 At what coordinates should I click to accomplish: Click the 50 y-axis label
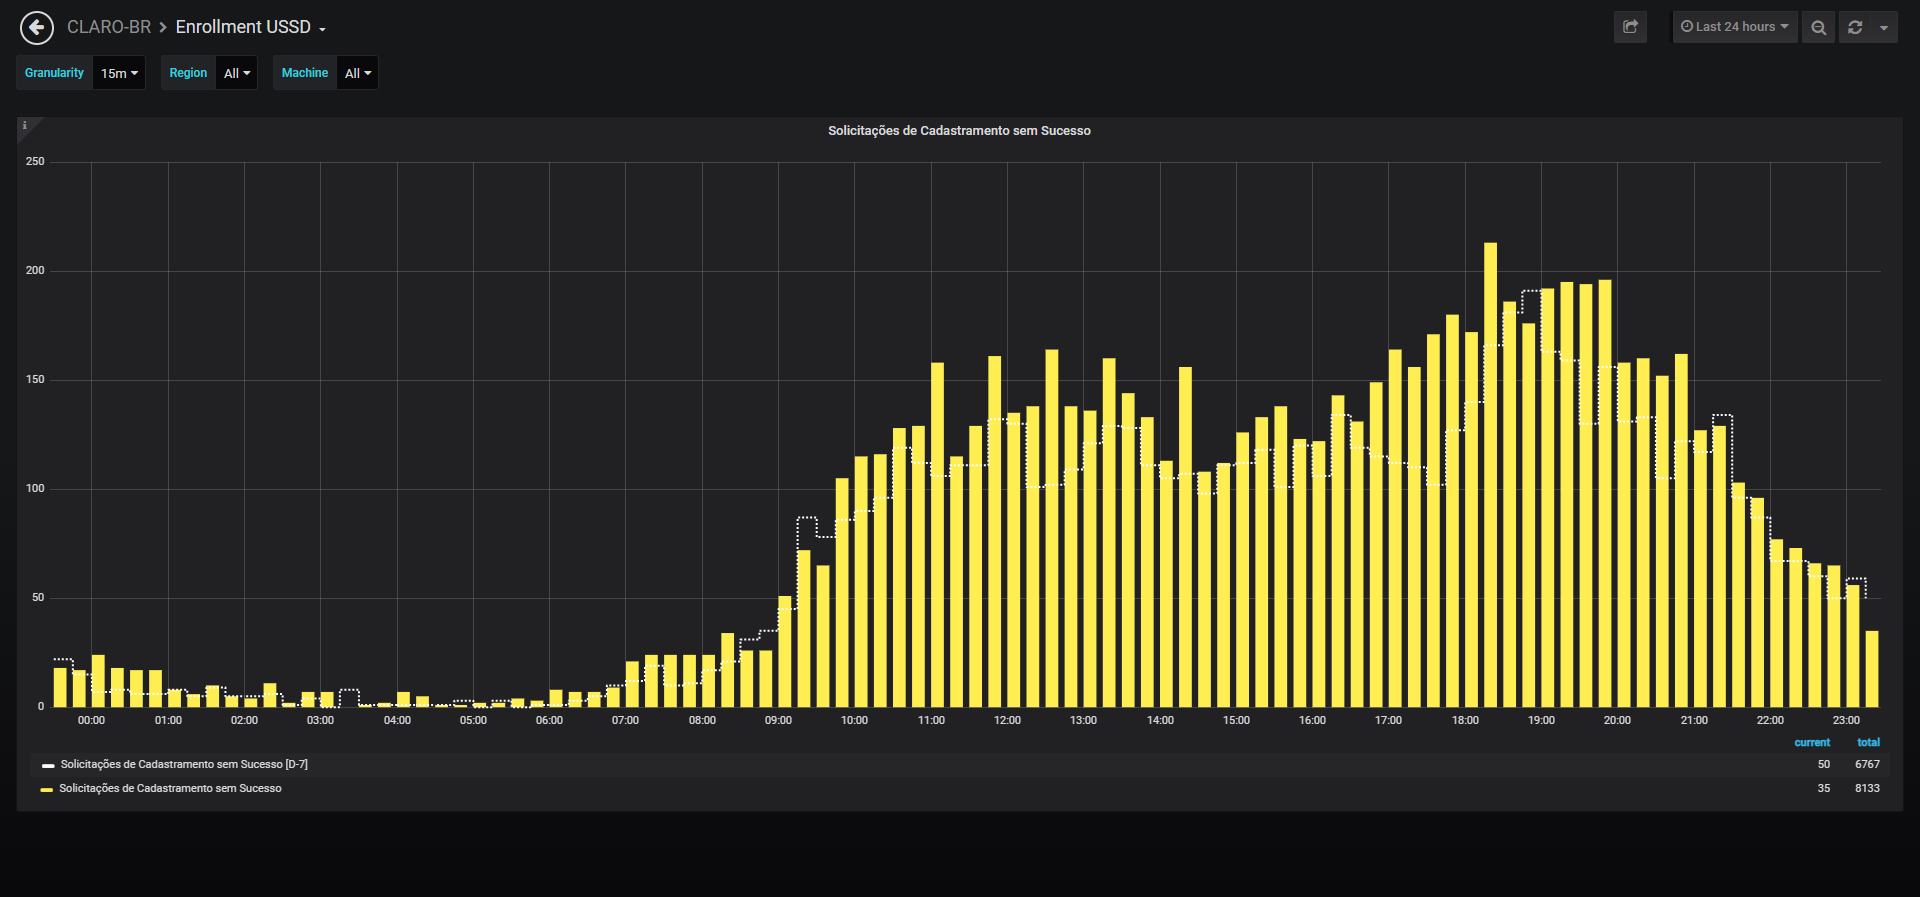click(x=38, y=597)
